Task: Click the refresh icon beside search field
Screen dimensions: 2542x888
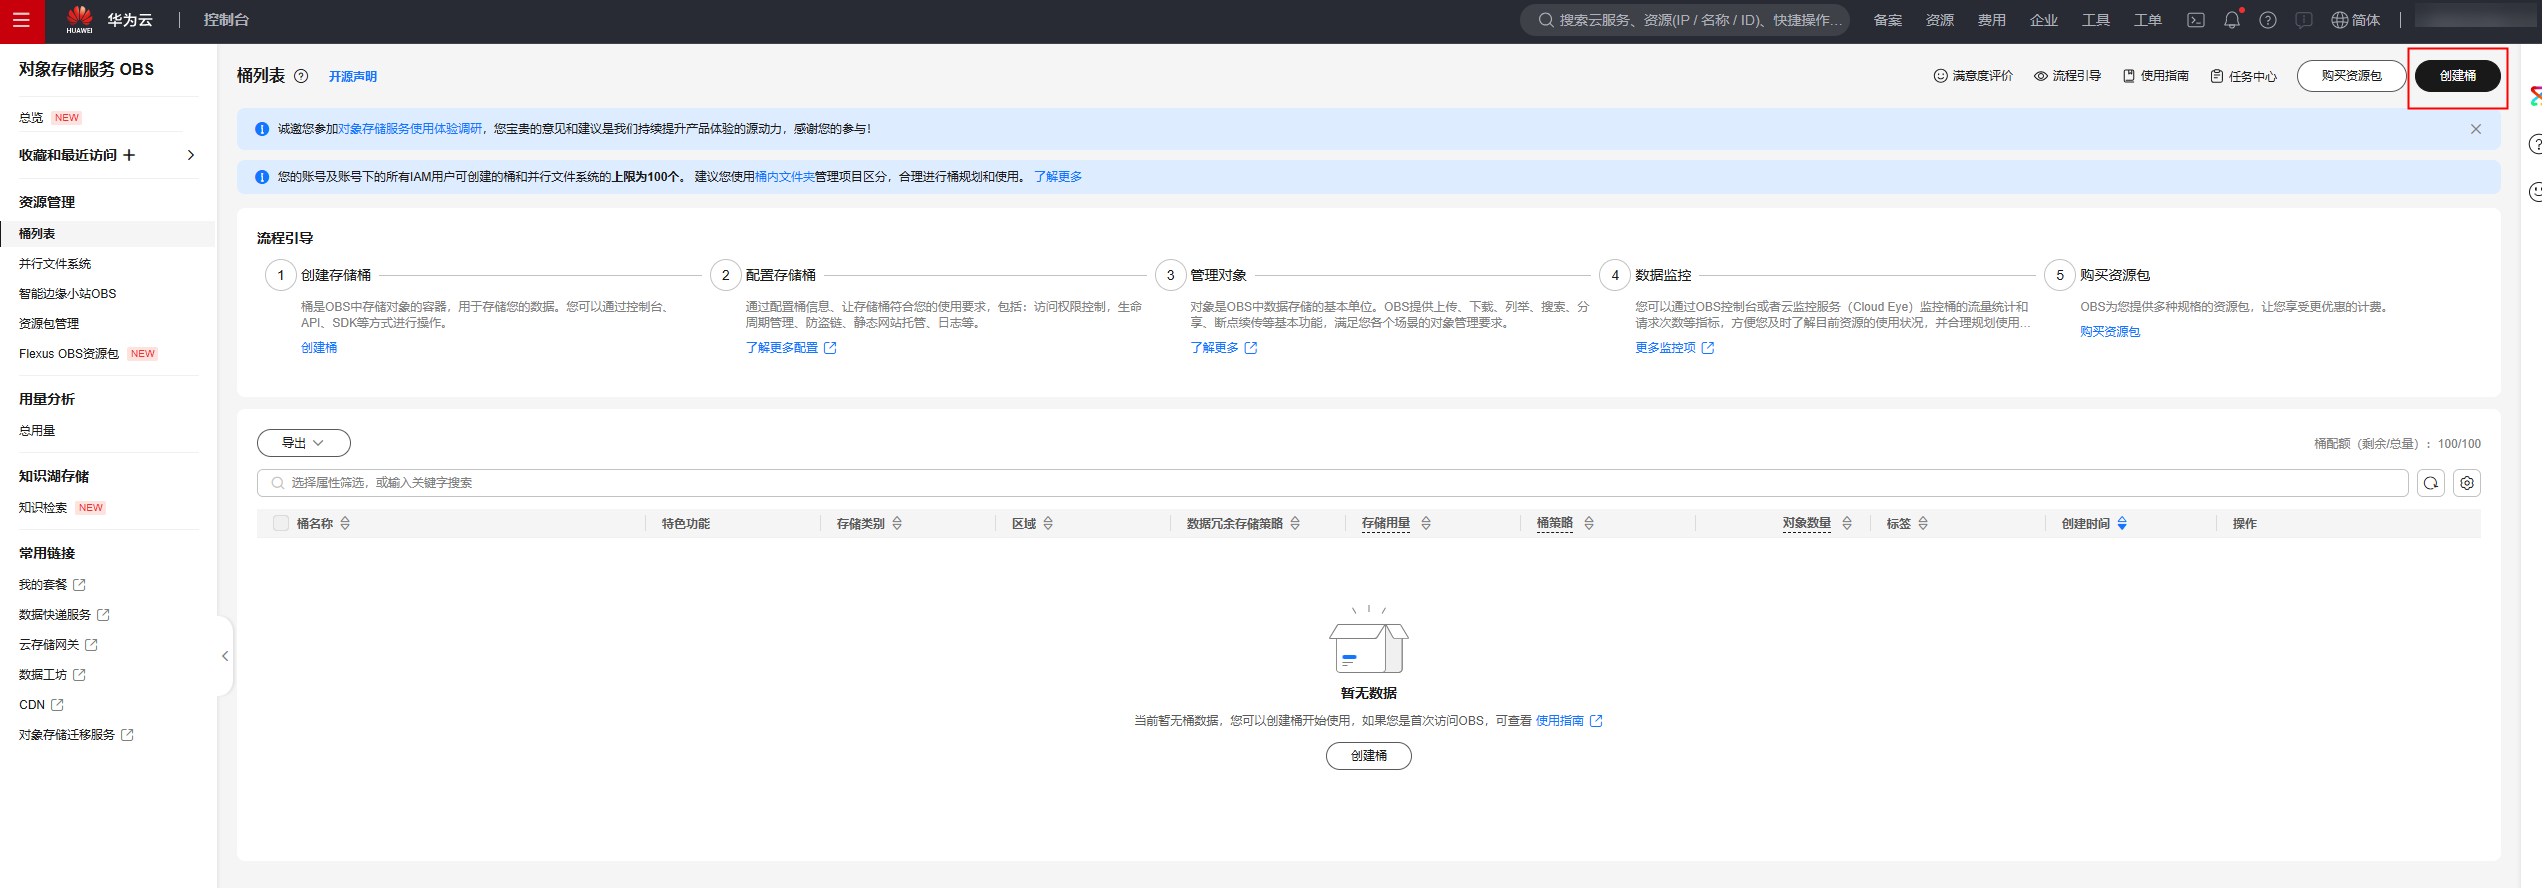Action: (x=2430, y=483)
